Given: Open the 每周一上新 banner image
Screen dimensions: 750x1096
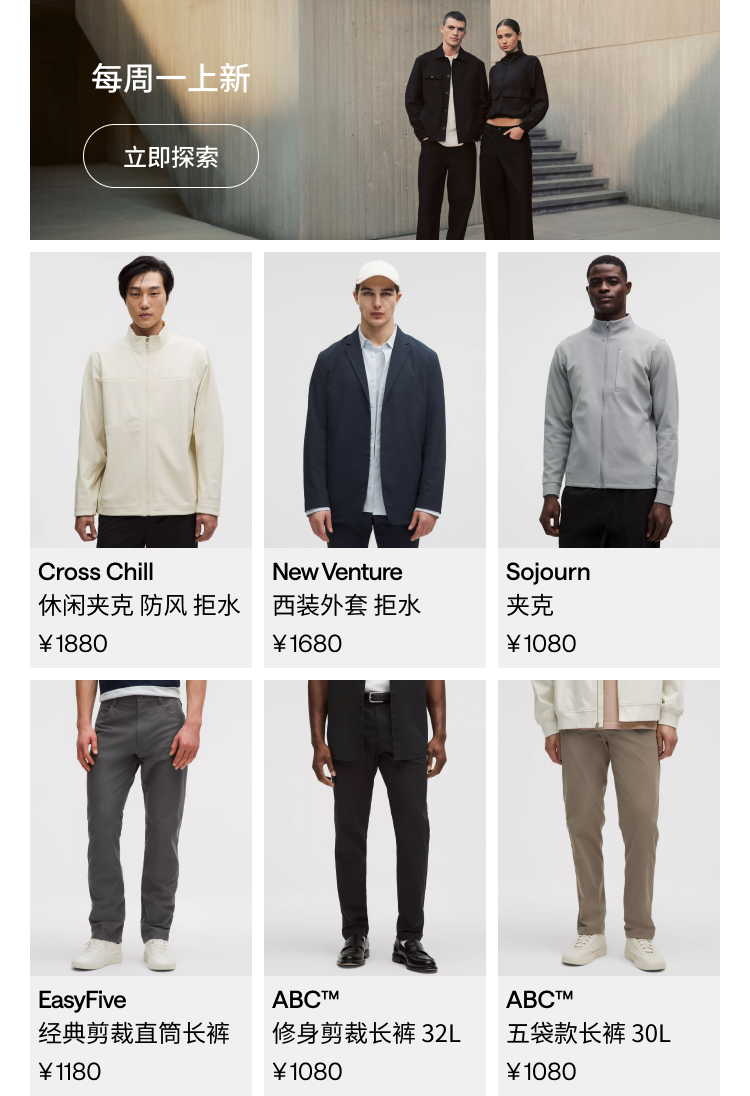Looking at the screenshot, I should click(x=375, y=120).
